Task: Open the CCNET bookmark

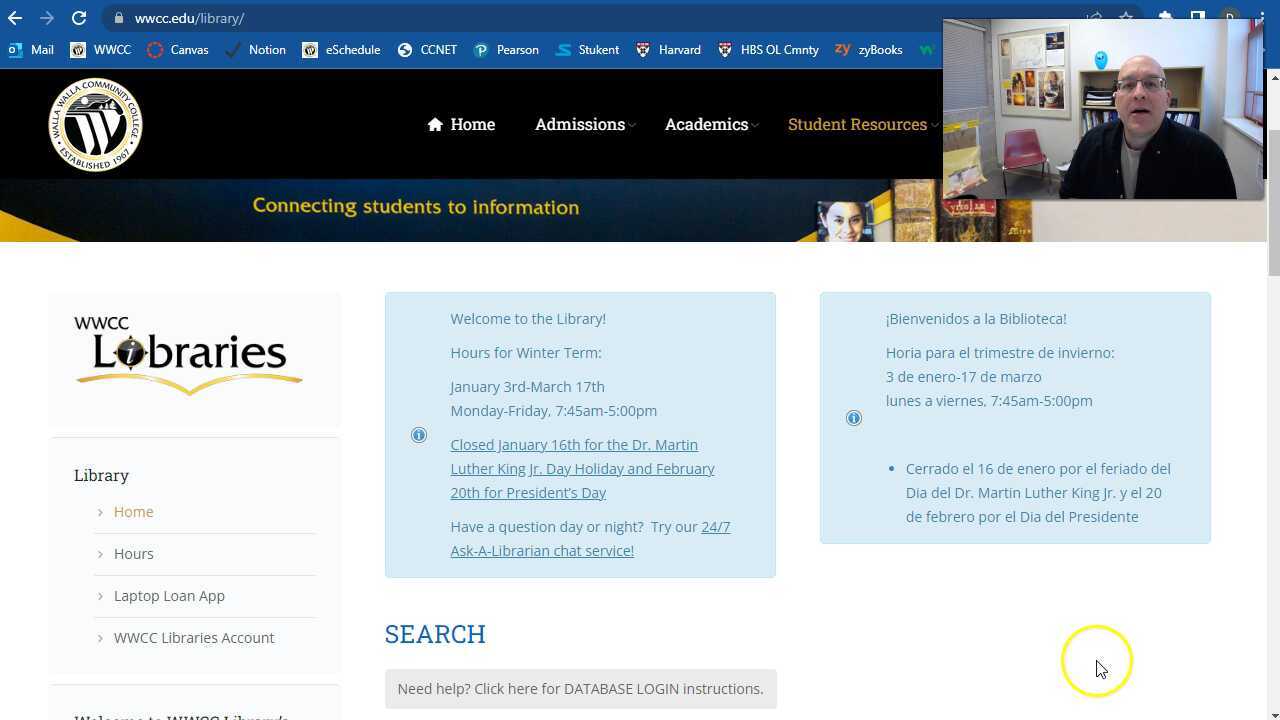Action: (427, 49)
